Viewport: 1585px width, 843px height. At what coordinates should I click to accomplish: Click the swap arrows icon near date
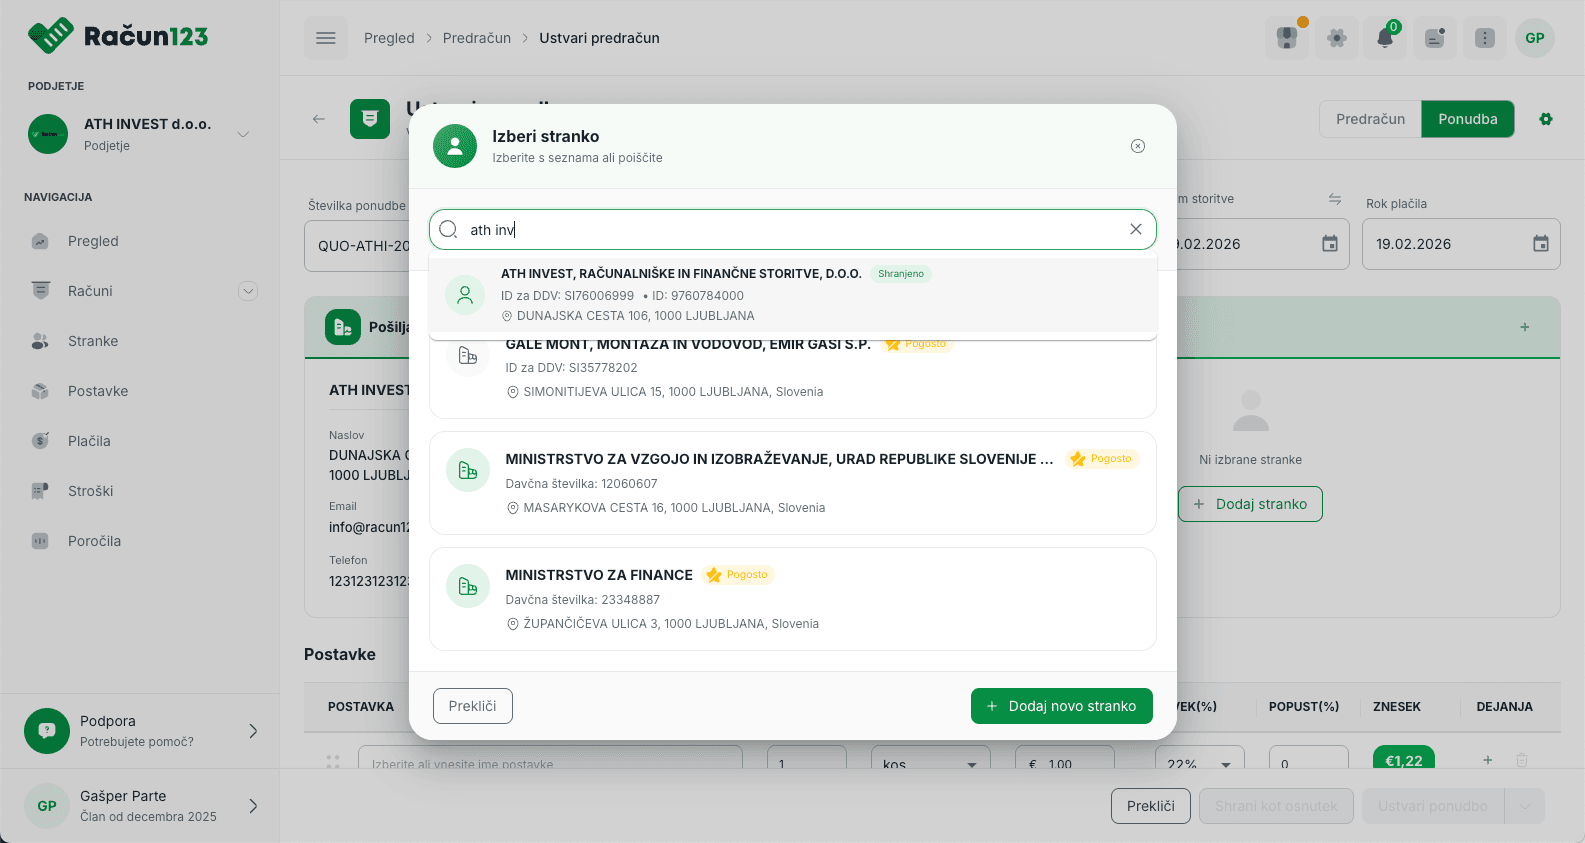pyautogui.click(x=1334, y=199)
